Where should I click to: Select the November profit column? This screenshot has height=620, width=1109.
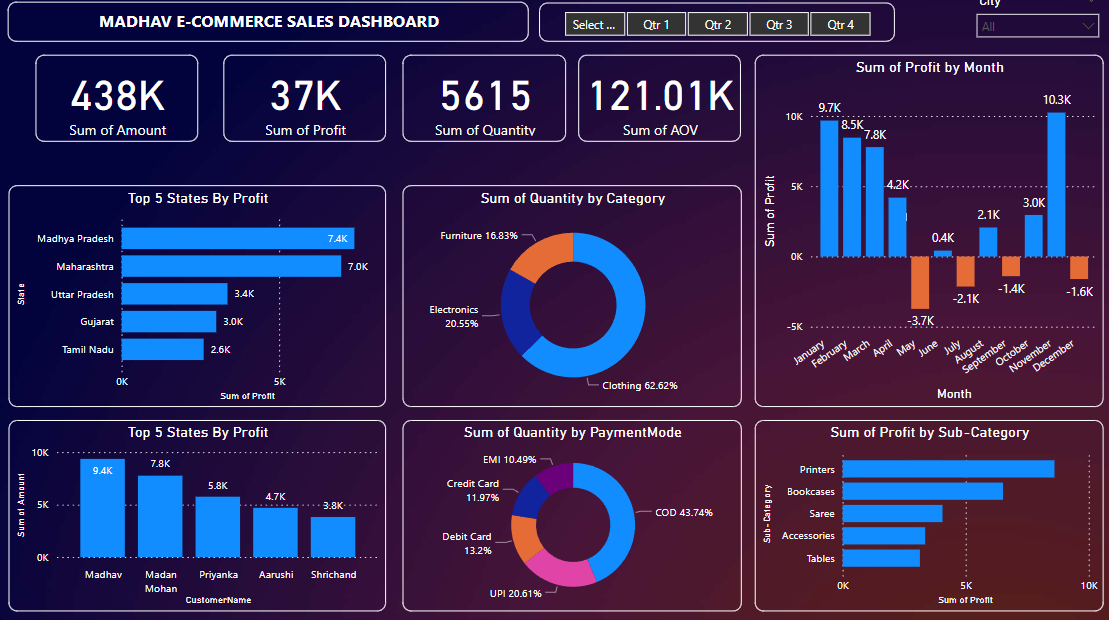click(x=1056, y=185)
